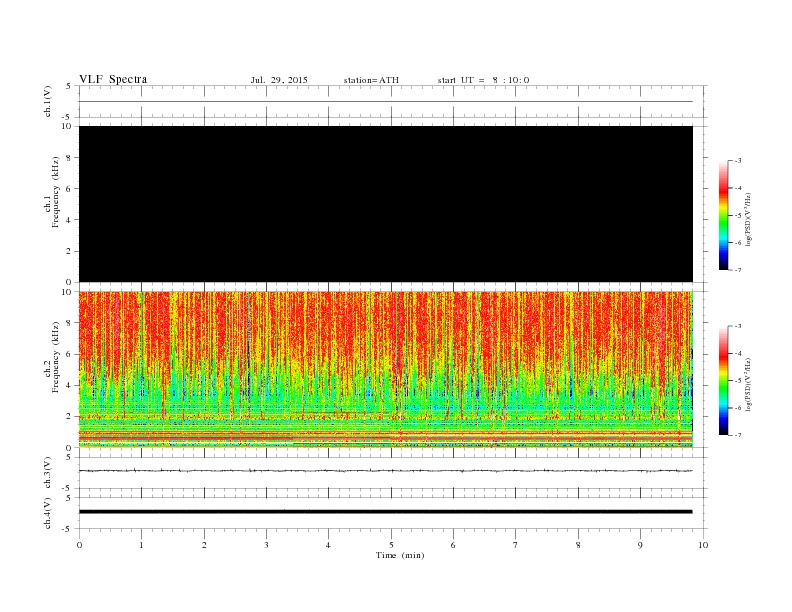Click the 'Time (min)' axis label
The width and height of the screenshot is (792, 612).
(x=400, y=555)
